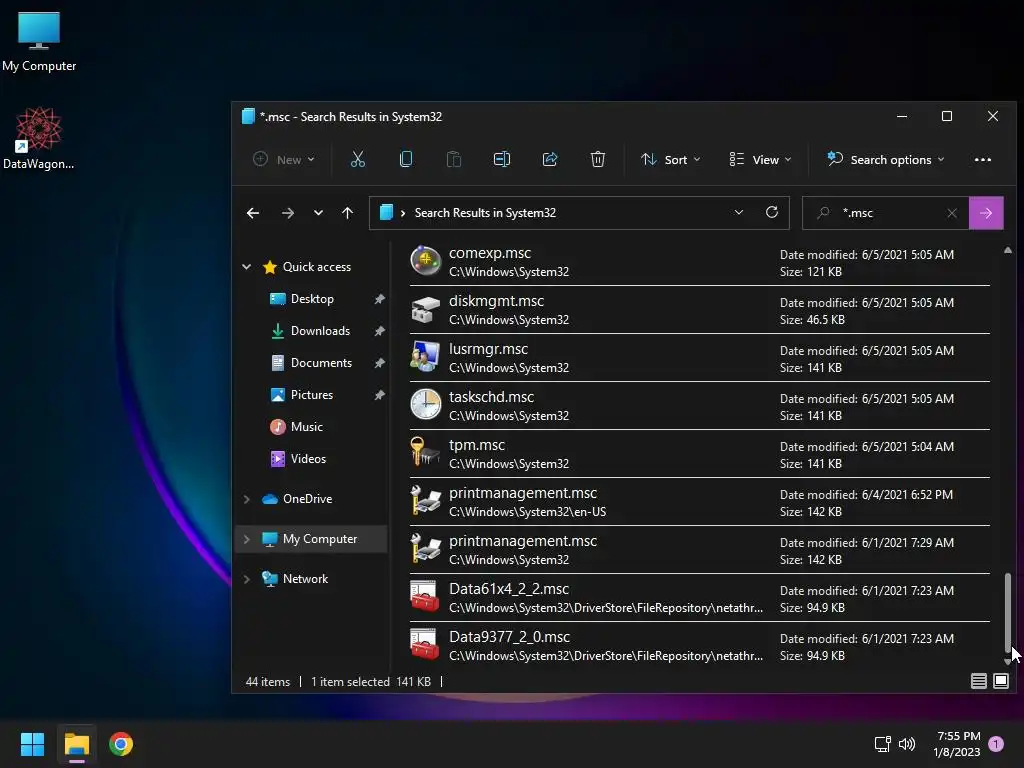Viewport: 1024px width, 768px height.
Task: Click File Explorer in the taskbar
Action: 76,744
